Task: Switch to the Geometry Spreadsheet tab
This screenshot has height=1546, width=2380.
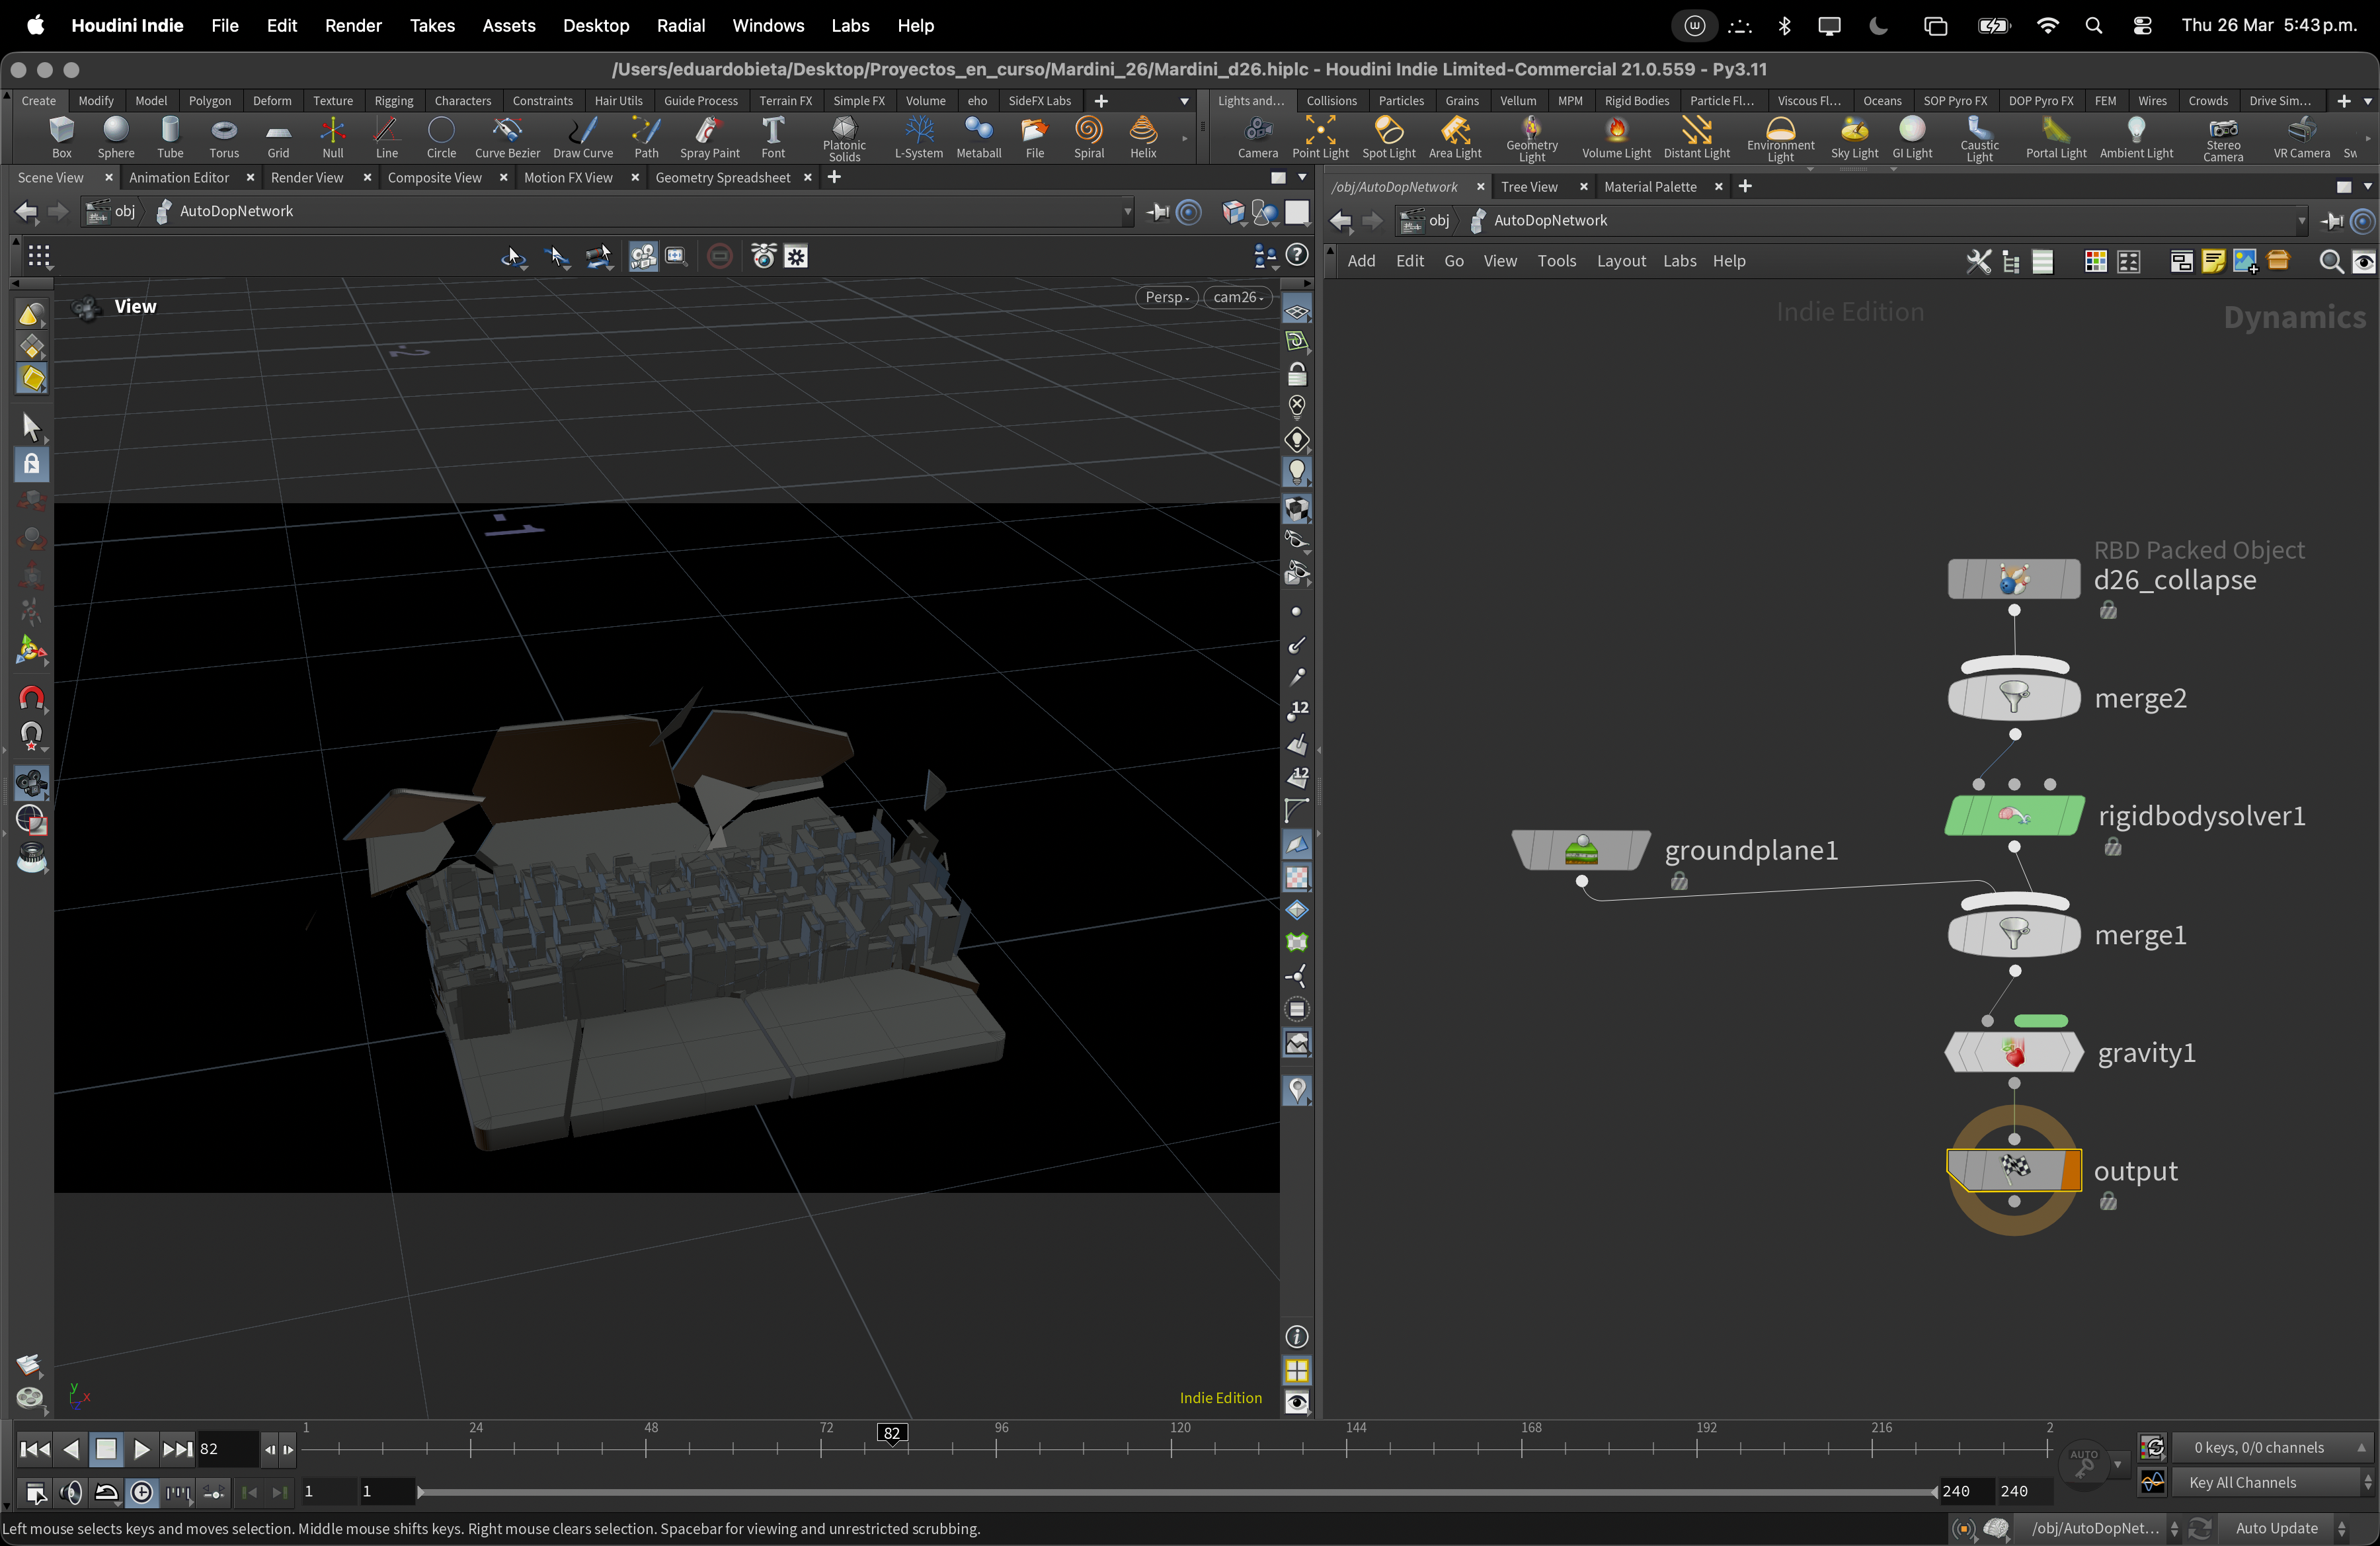Action: (722, 177)
